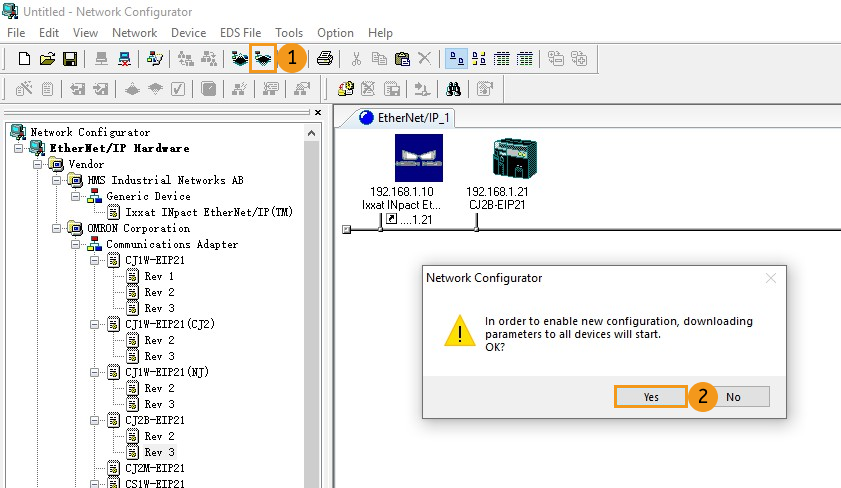Select Rev 3 under CJ2B-EIP21
The image size is (841, 488).
point(159,452)
